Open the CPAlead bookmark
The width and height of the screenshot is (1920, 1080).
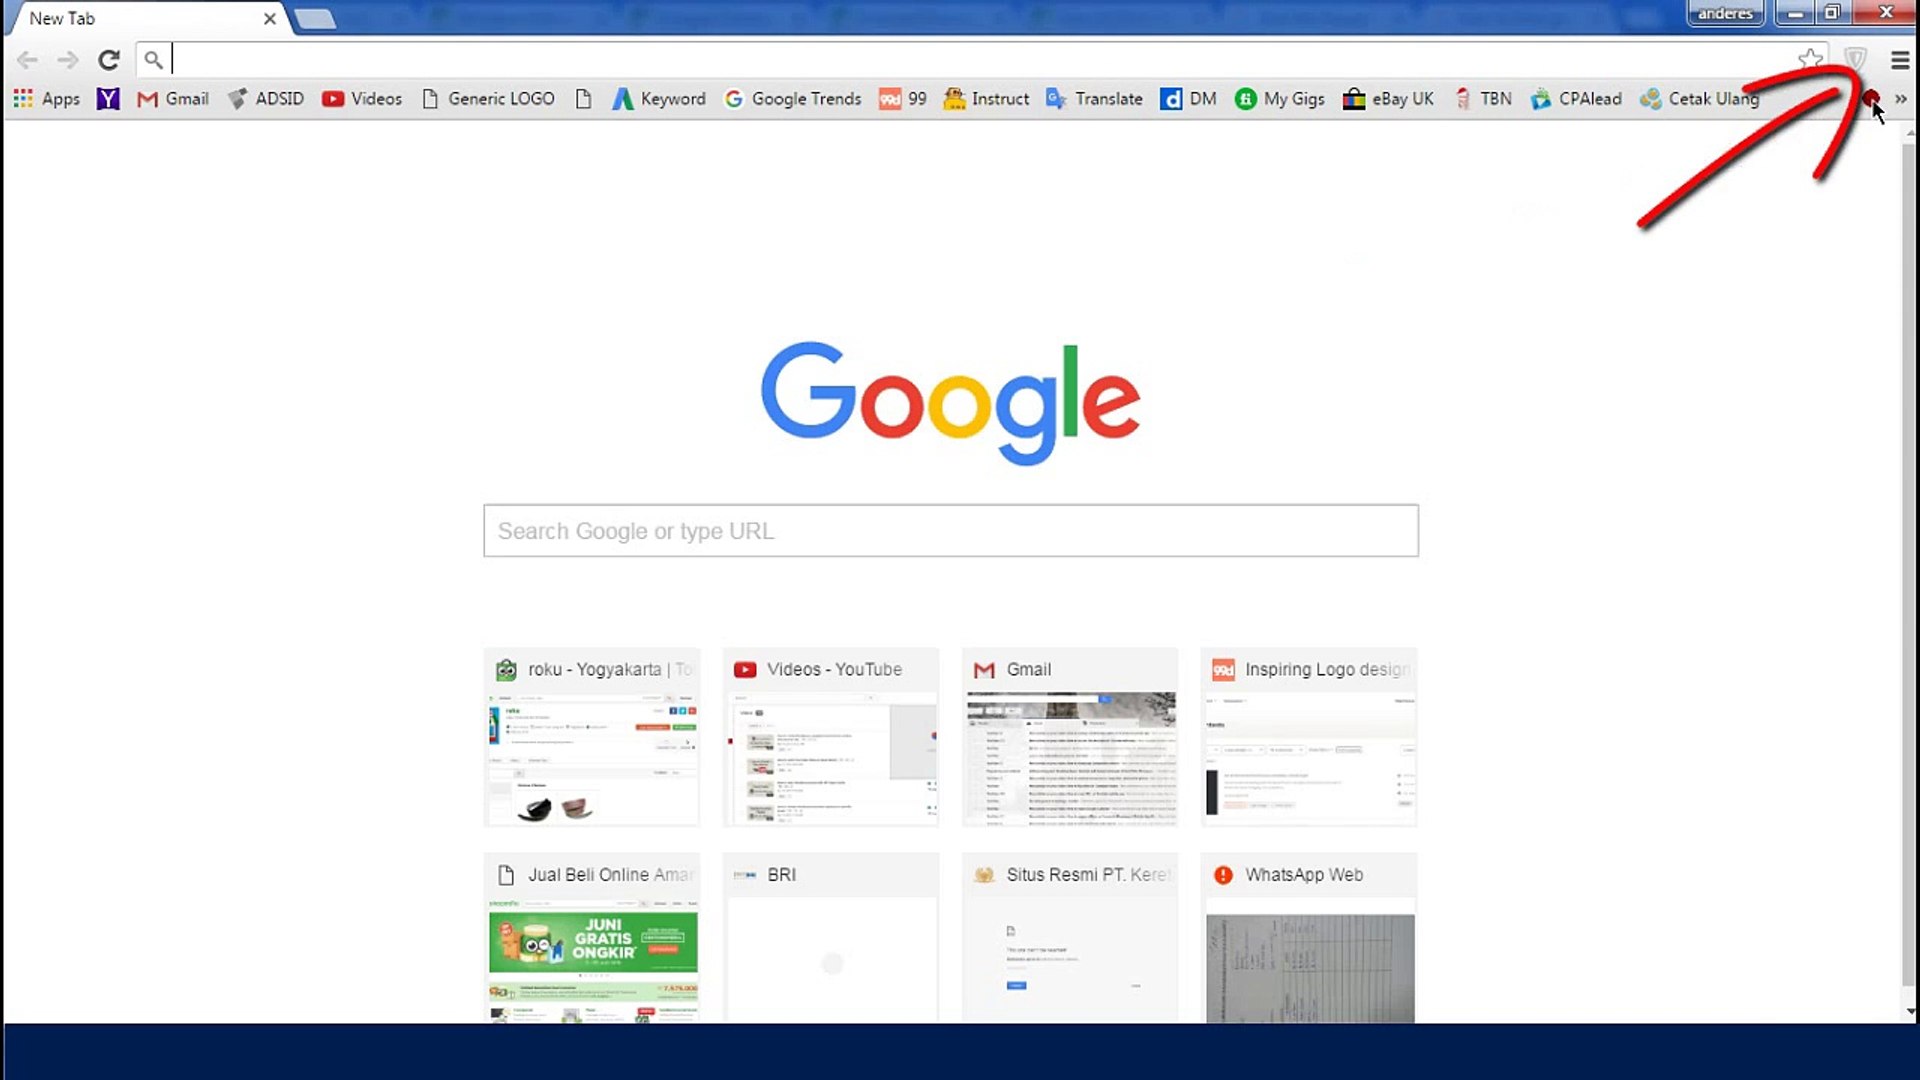pyautogui.click(x=1575, y=98)
